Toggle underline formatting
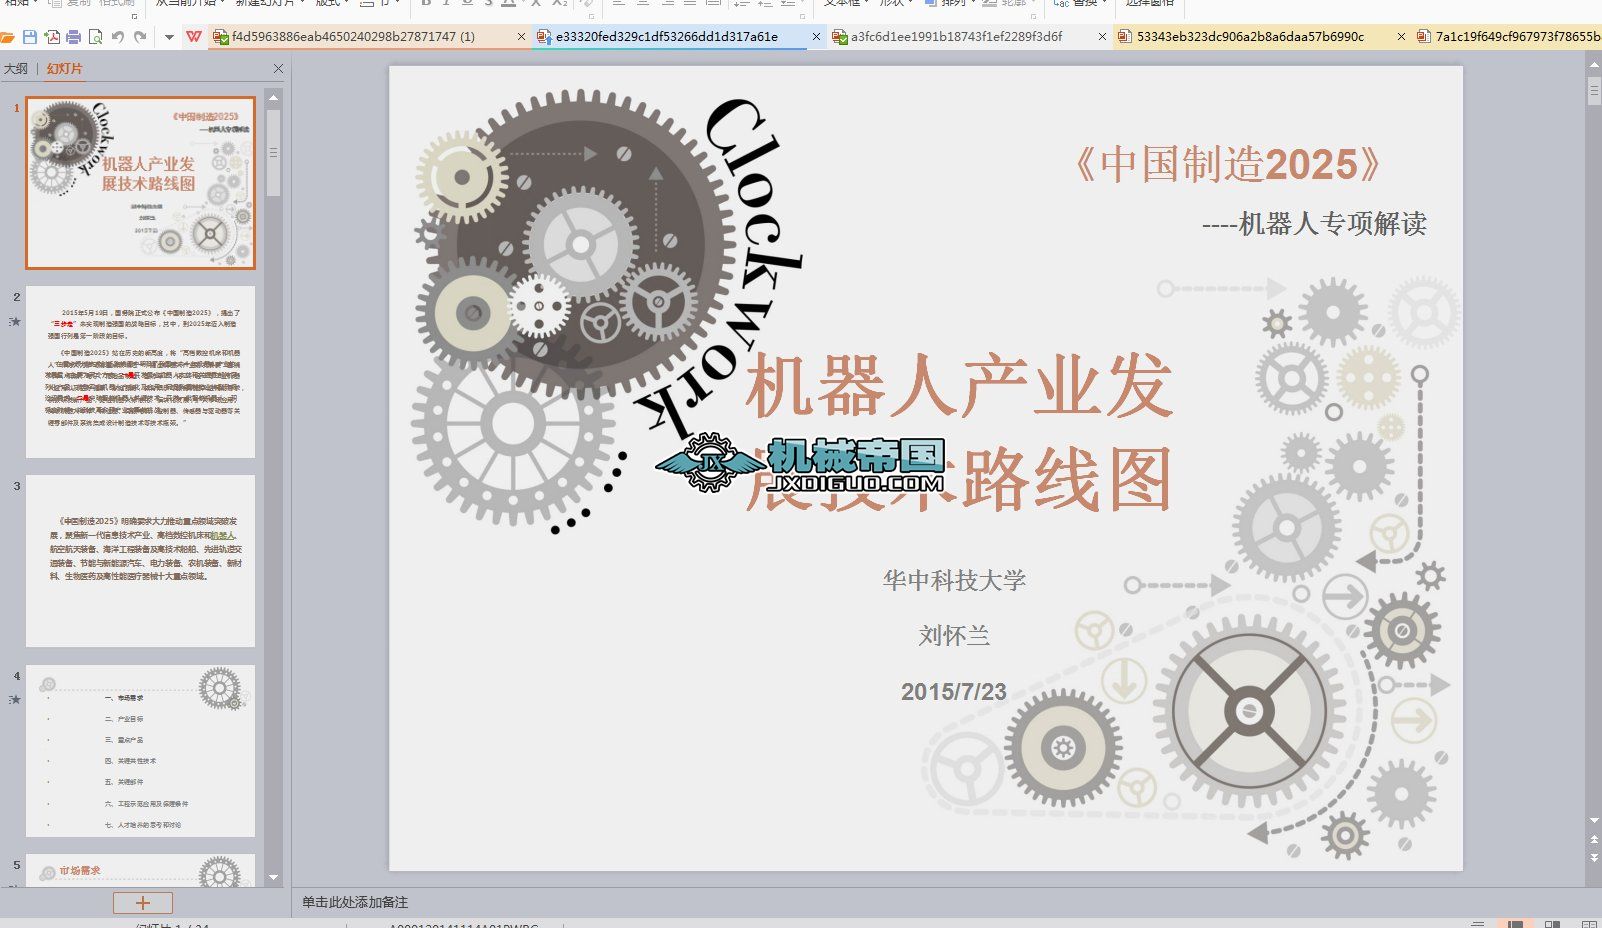Screen dimensions: 1602x928 (467, 5)
